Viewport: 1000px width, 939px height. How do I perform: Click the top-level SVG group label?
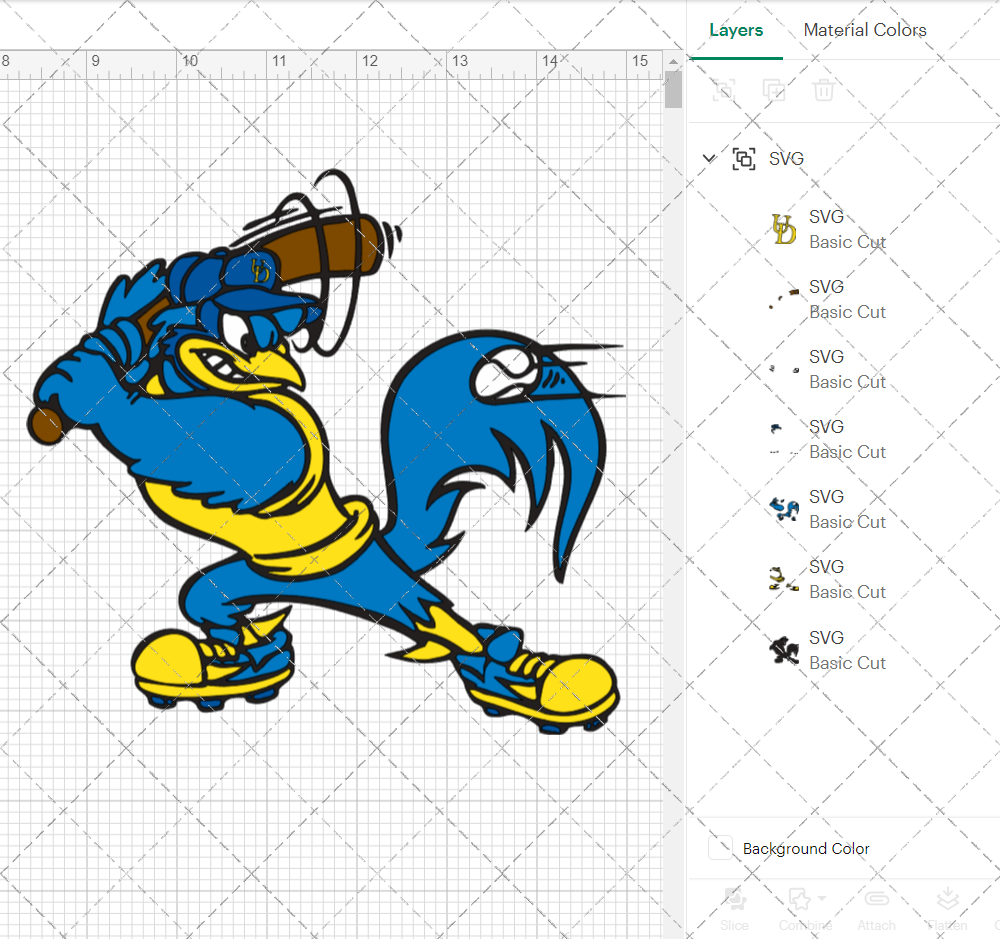pos(786,158)
